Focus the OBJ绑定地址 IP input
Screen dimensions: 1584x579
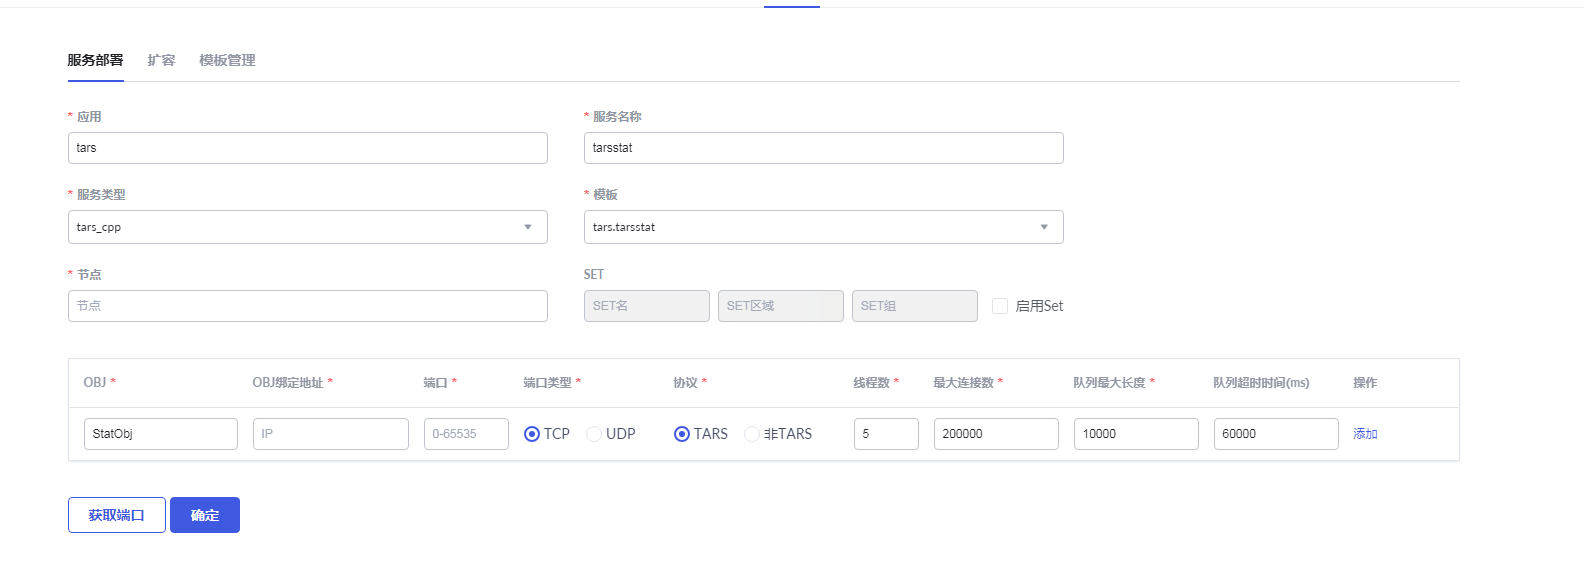click(330, 434)
